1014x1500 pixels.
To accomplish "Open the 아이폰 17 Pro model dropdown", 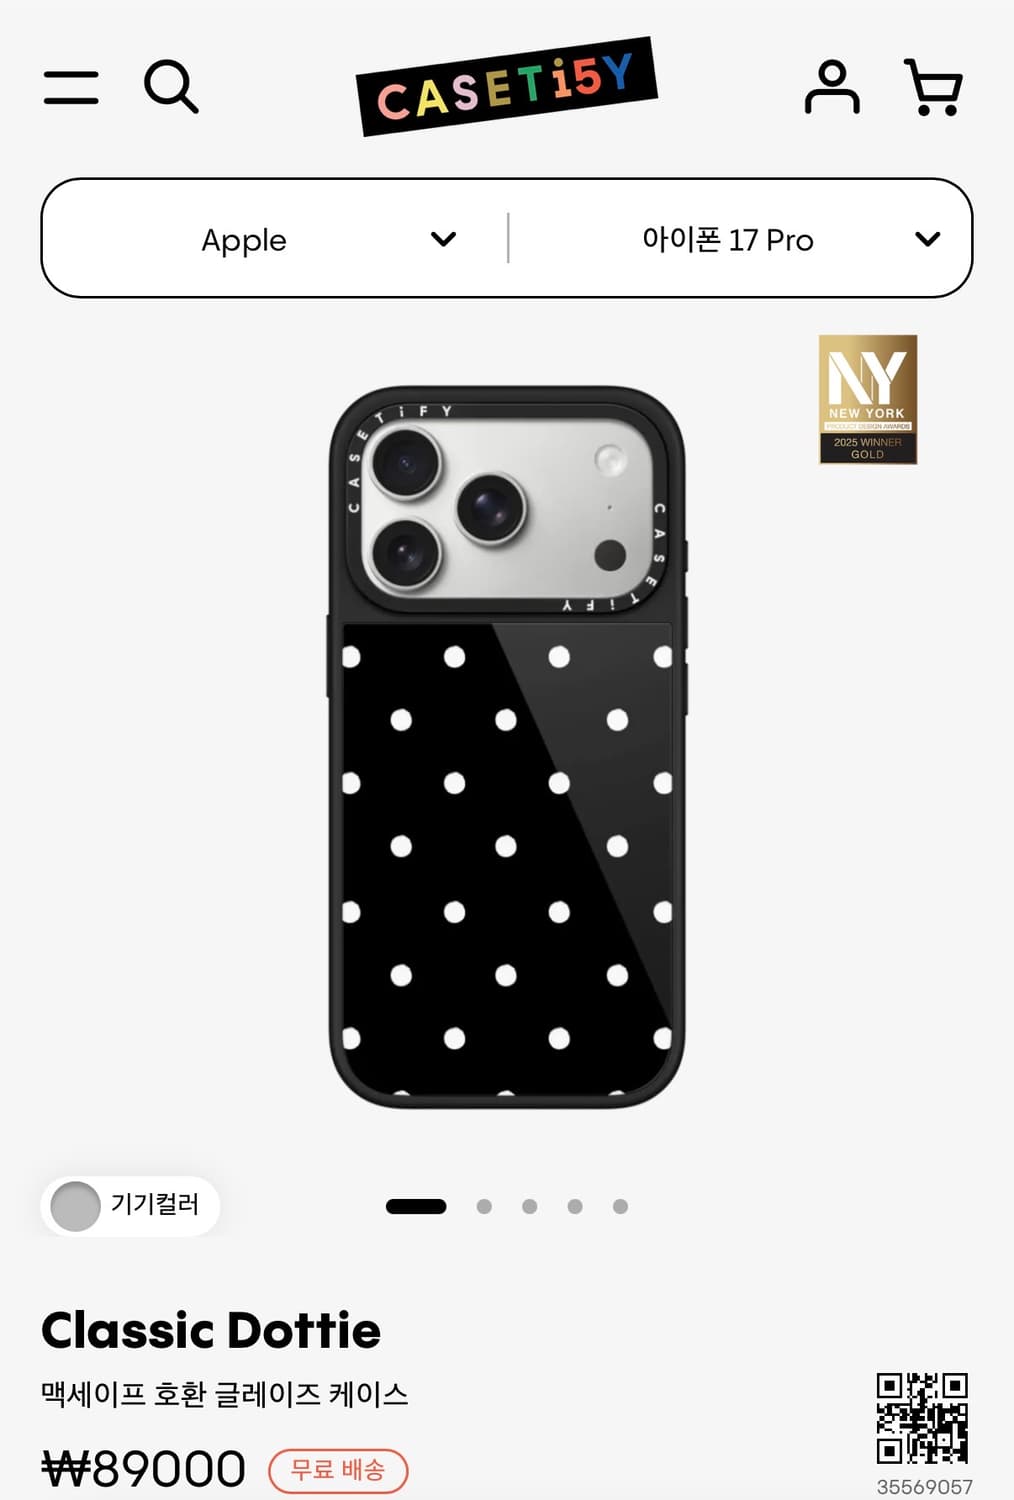I will (740, 239).
